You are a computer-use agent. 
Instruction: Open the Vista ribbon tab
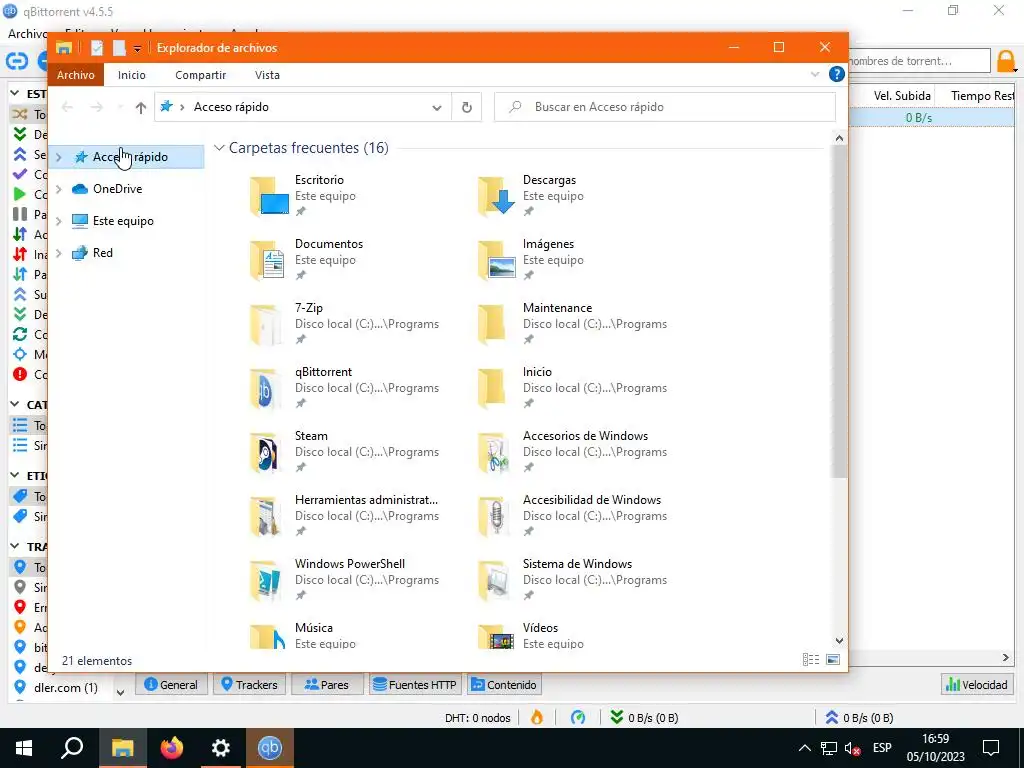click(x=267, y=74)
